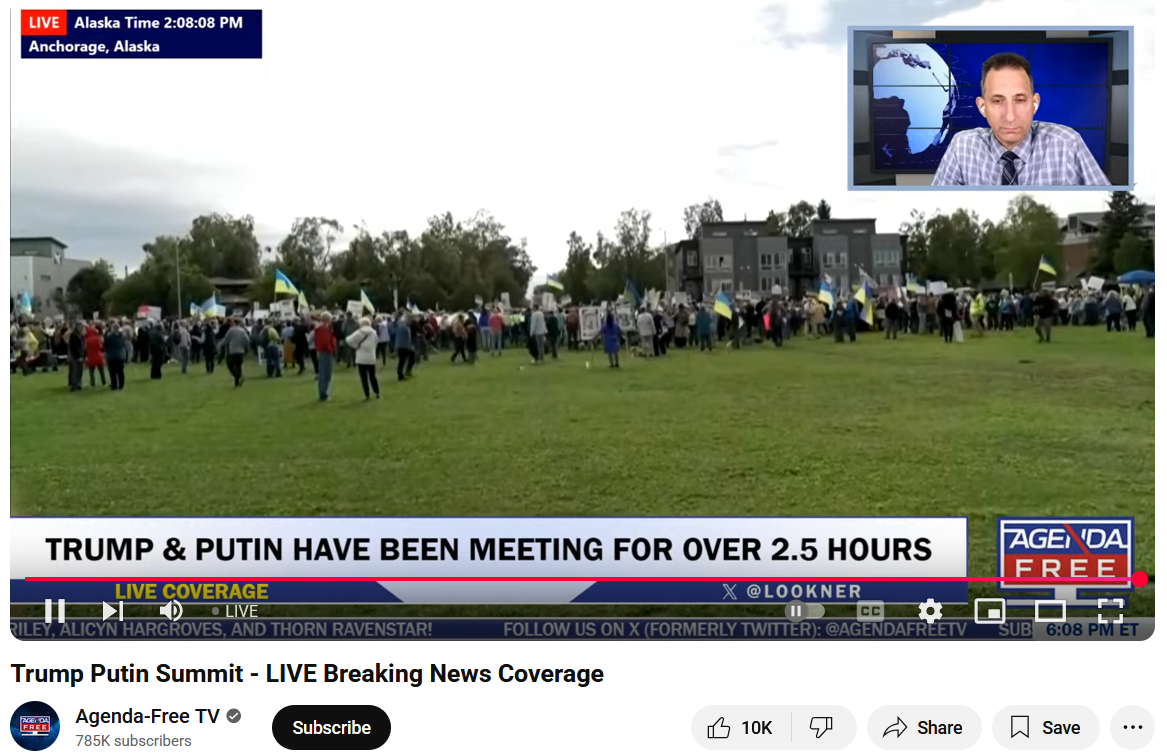Open the more actions three-dot menu
Image resolution: width=1167 pixels, height=756 pixels.
coord(1132,727)
